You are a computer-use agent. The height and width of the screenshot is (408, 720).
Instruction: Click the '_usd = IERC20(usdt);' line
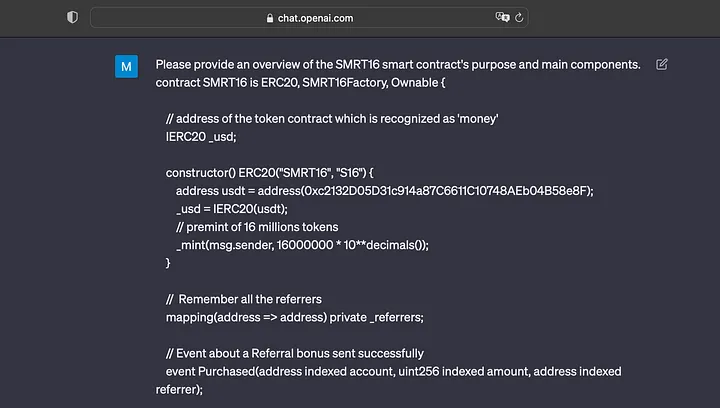pos(232,208)
